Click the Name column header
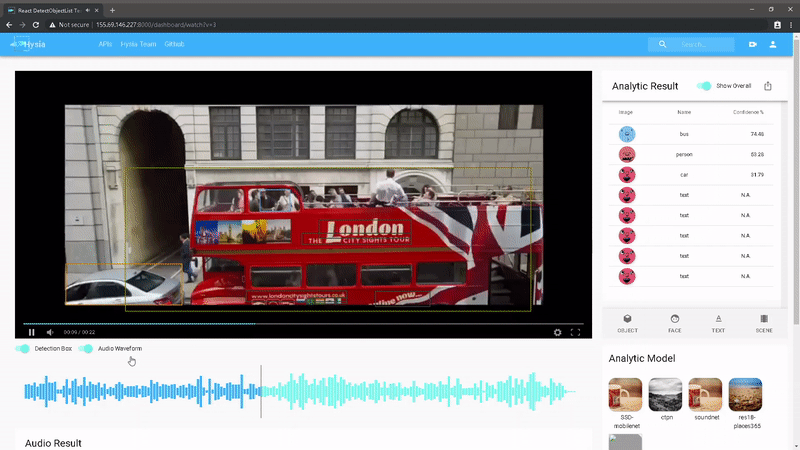Image resolution: width=800 pixels, height=450 pixels. [x=684, y=112]
